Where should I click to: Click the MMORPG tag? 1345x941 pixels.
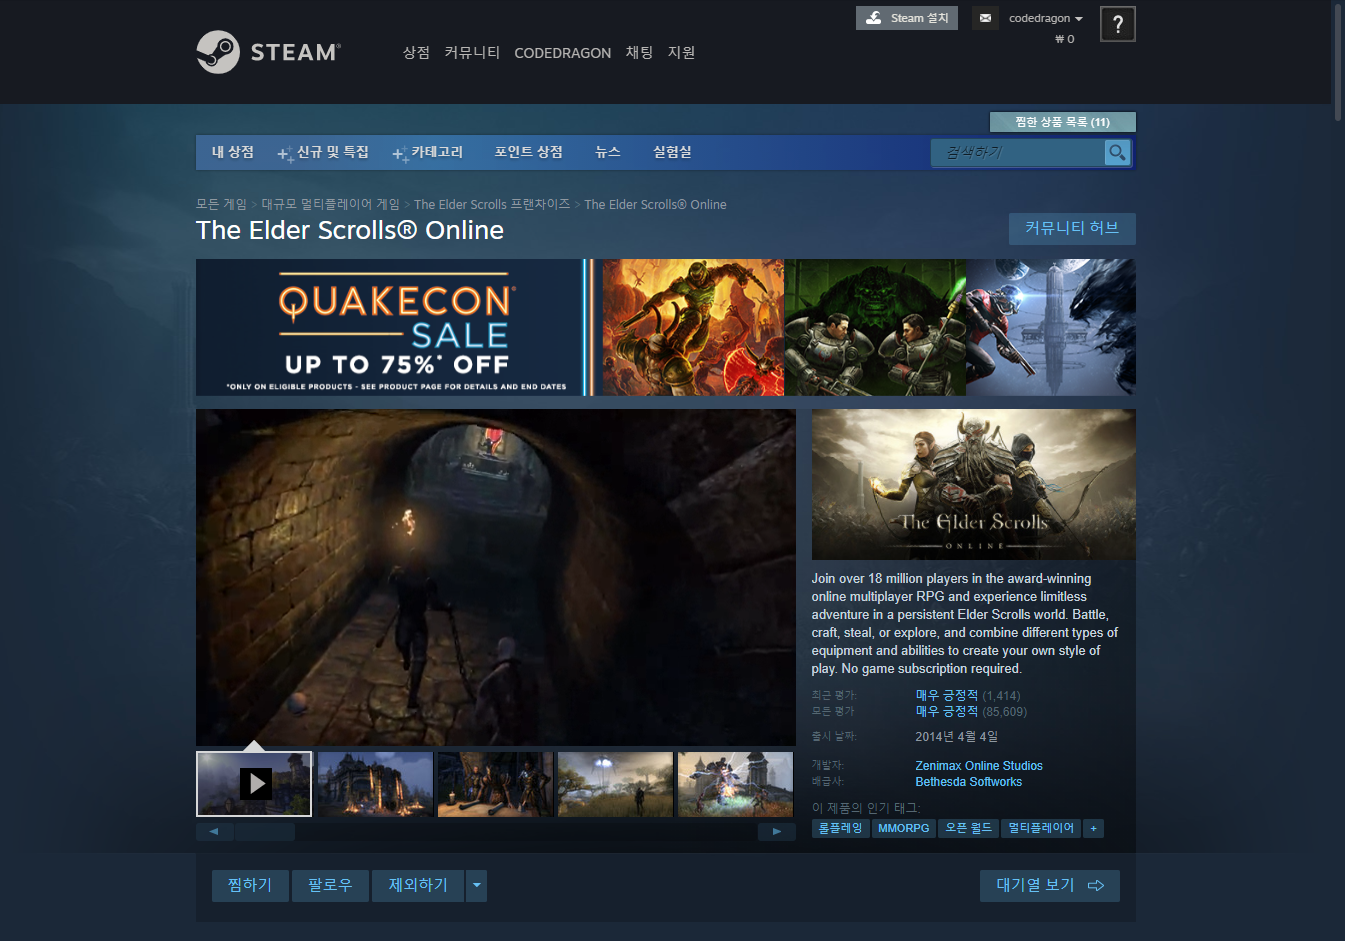pyautogui.click(x=904, y=828)
